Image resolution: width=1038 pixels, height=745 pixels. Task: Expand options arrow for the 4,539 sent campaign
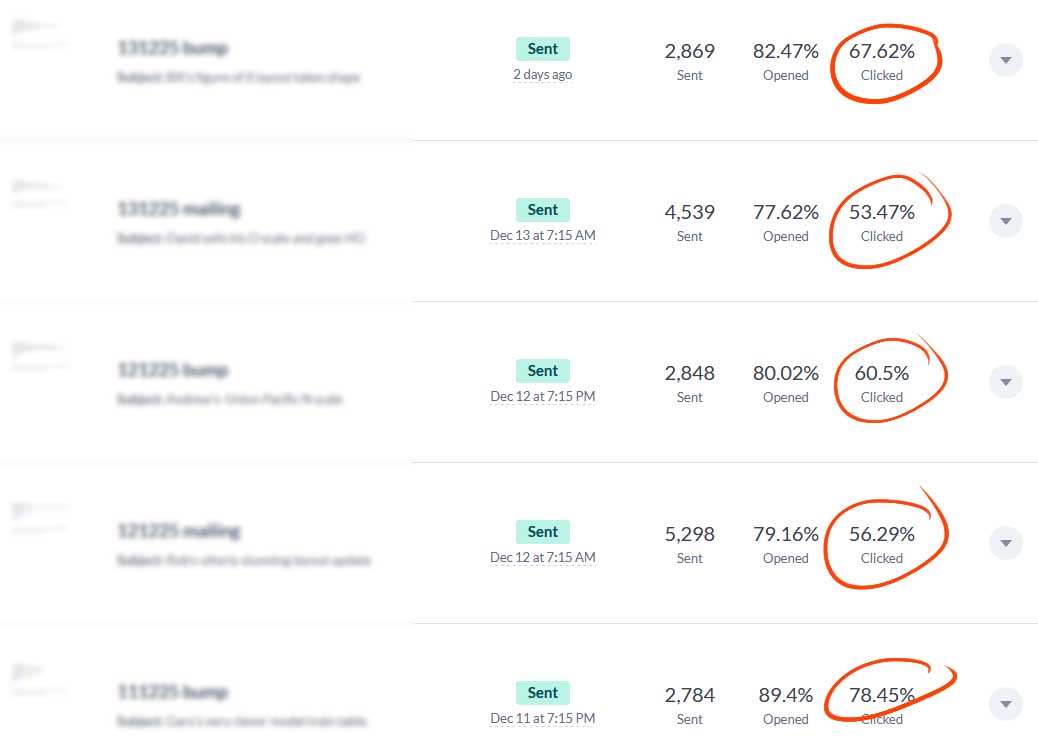tap(1005, 221)
